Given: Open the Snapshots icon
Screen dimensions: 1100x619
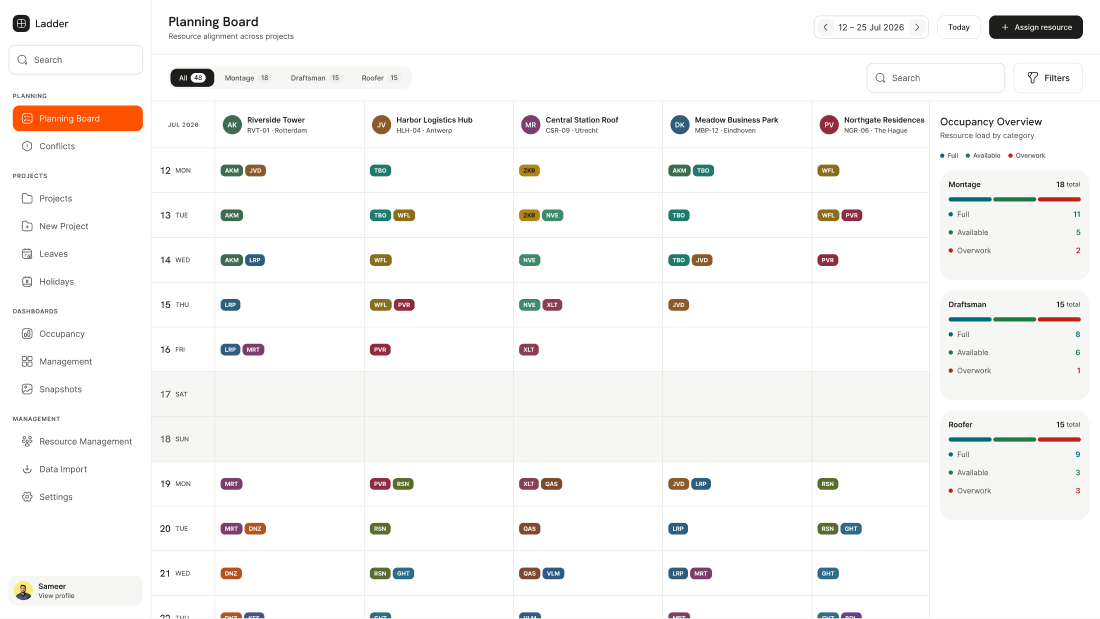Looking at the screenshot, I should tap(27, 389).
